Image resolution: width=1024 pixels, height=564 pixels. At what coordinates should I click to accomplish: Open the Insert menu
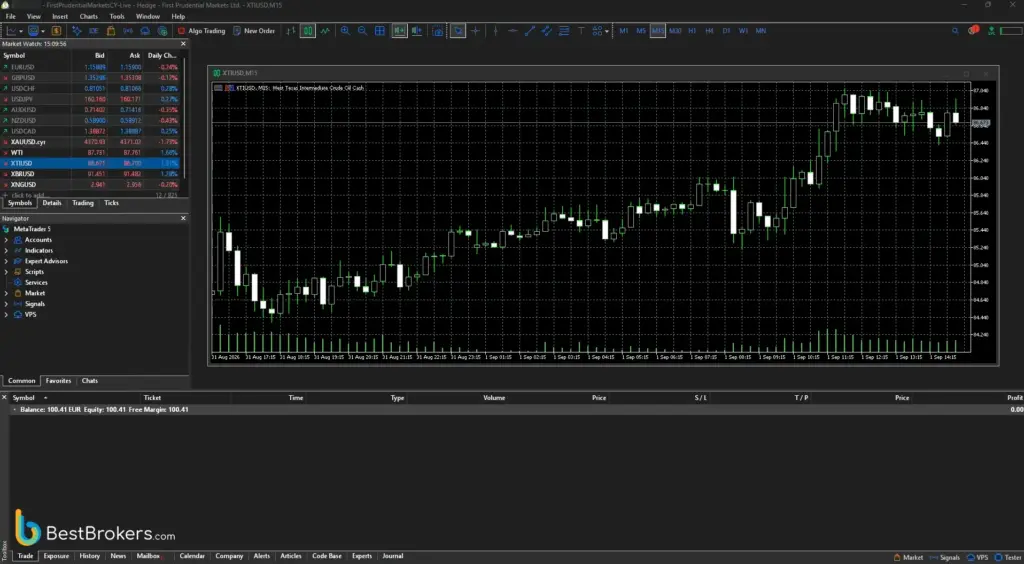click(x=60, y=16)
